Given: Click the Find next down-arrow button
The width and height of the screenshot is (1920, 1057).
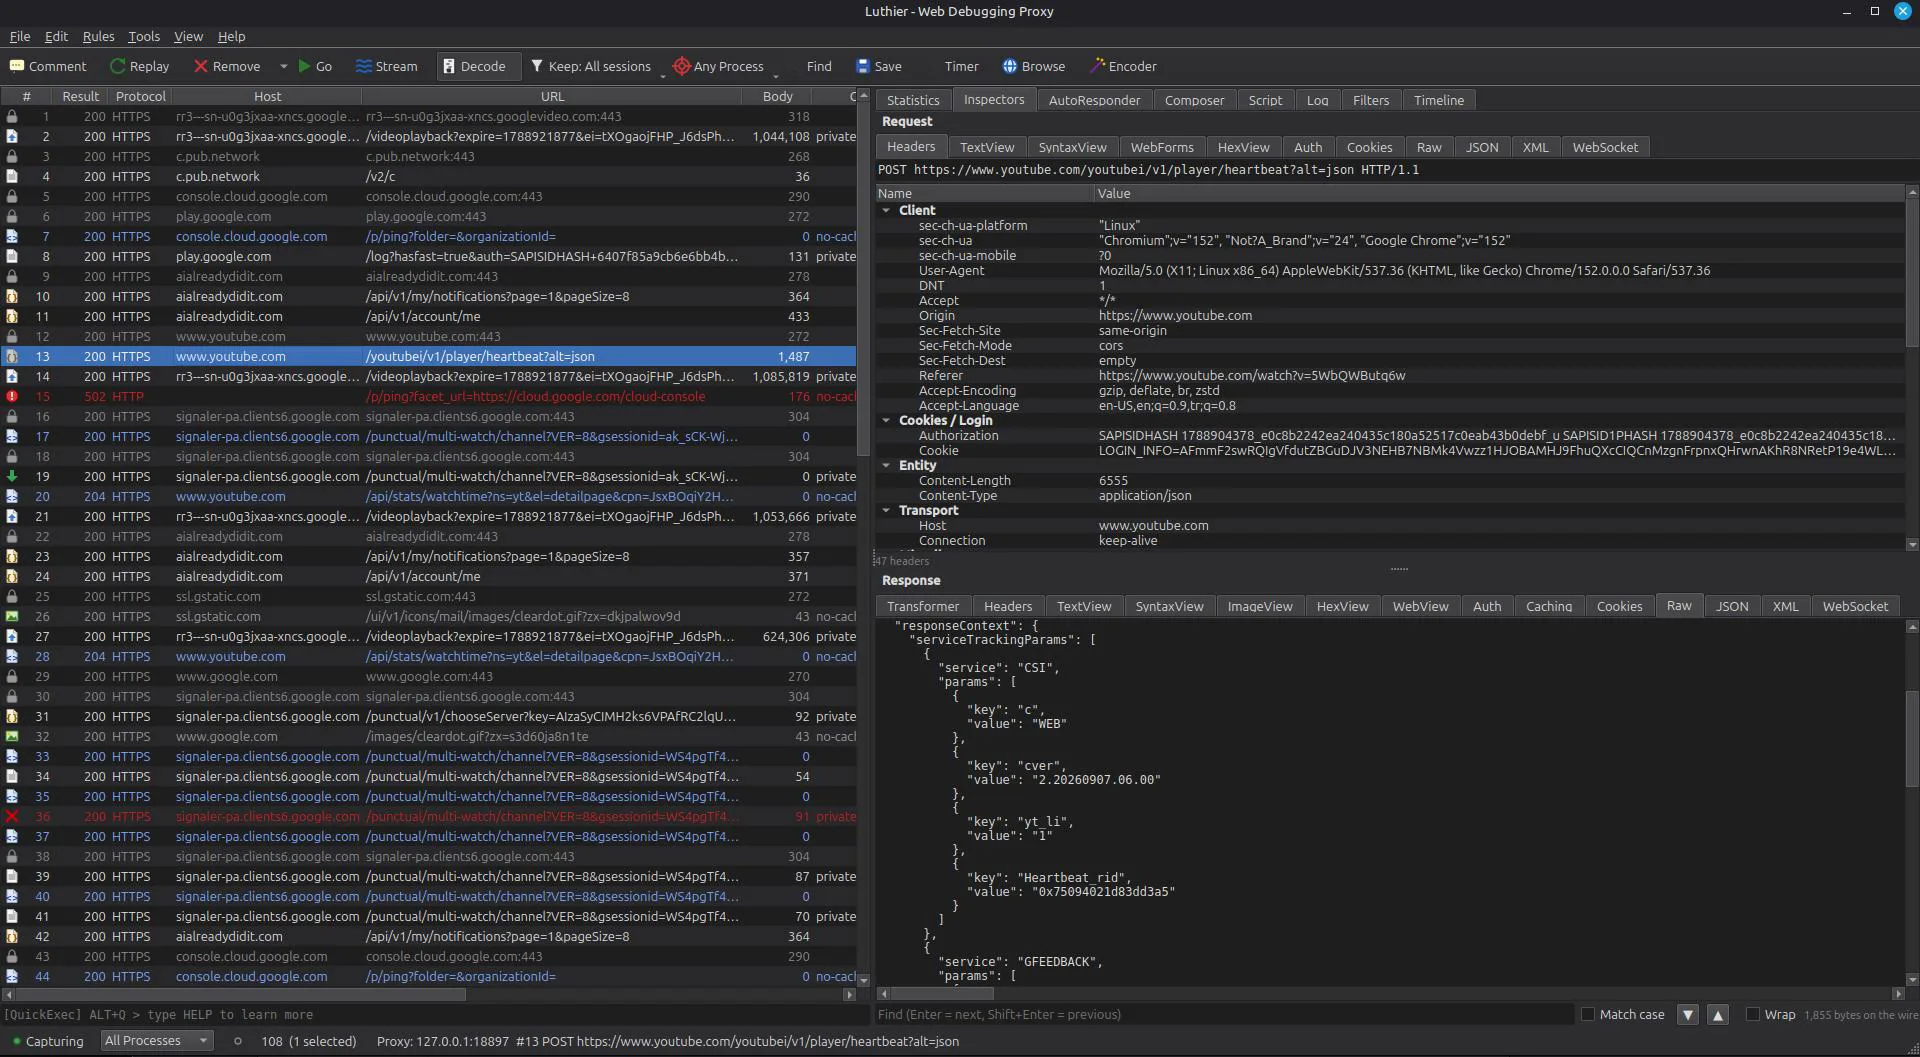Looking at the screenshot, I should 1688,1014.
